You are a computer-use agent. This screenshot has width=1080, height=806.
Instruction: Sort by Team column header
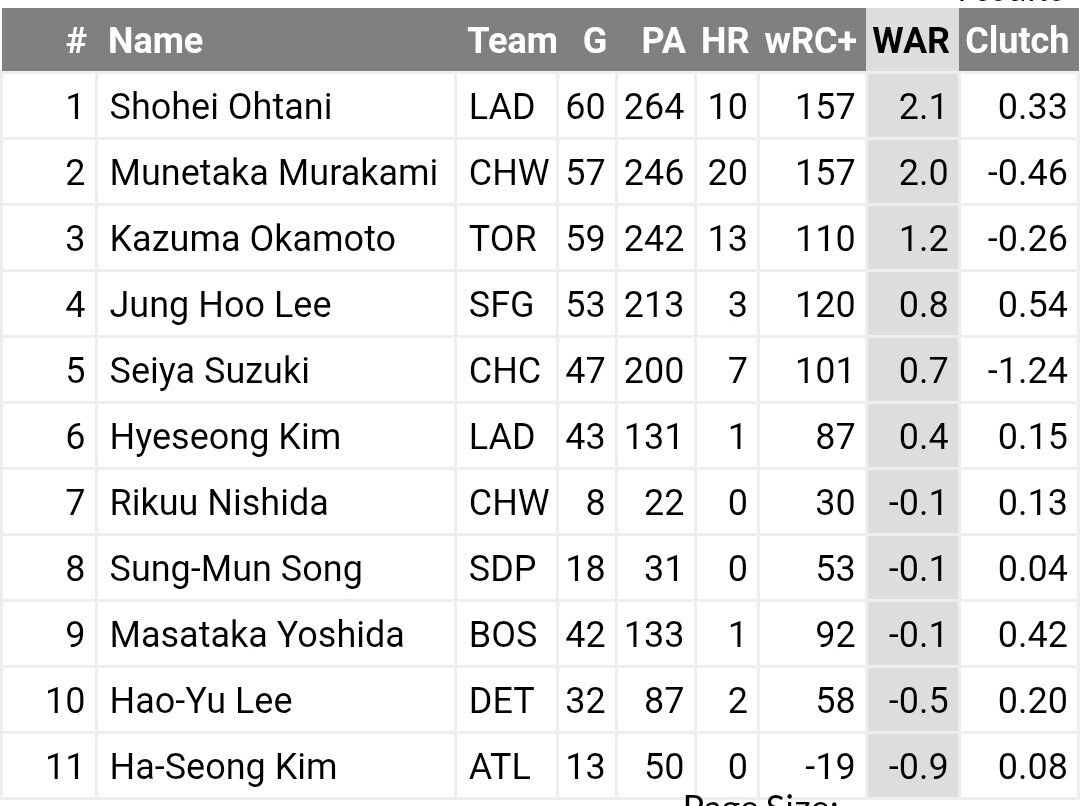(512, 40)
